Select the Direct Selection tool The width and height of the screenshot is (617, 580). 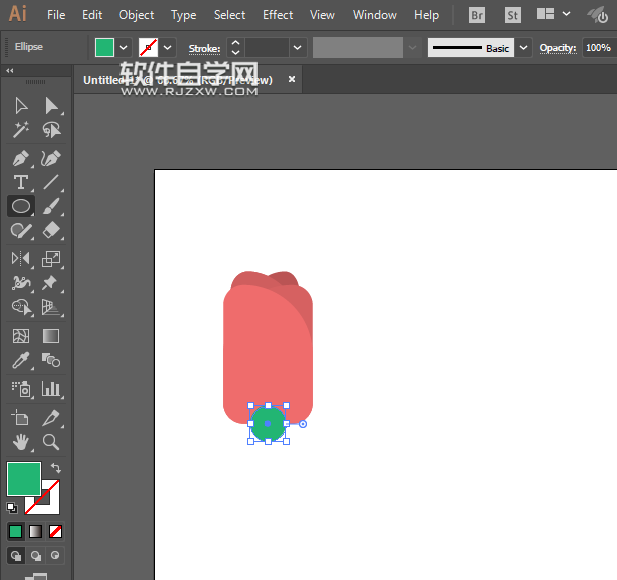click(x=51, y=105)
